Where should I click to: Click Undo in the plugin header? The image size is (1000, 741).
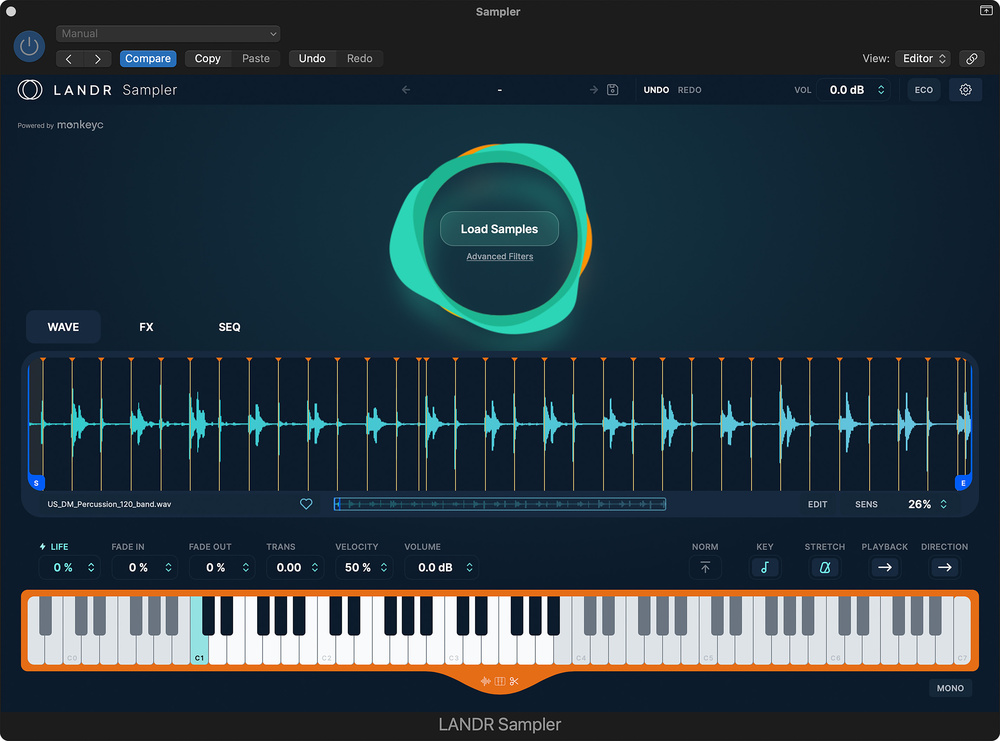pos(312,59)
